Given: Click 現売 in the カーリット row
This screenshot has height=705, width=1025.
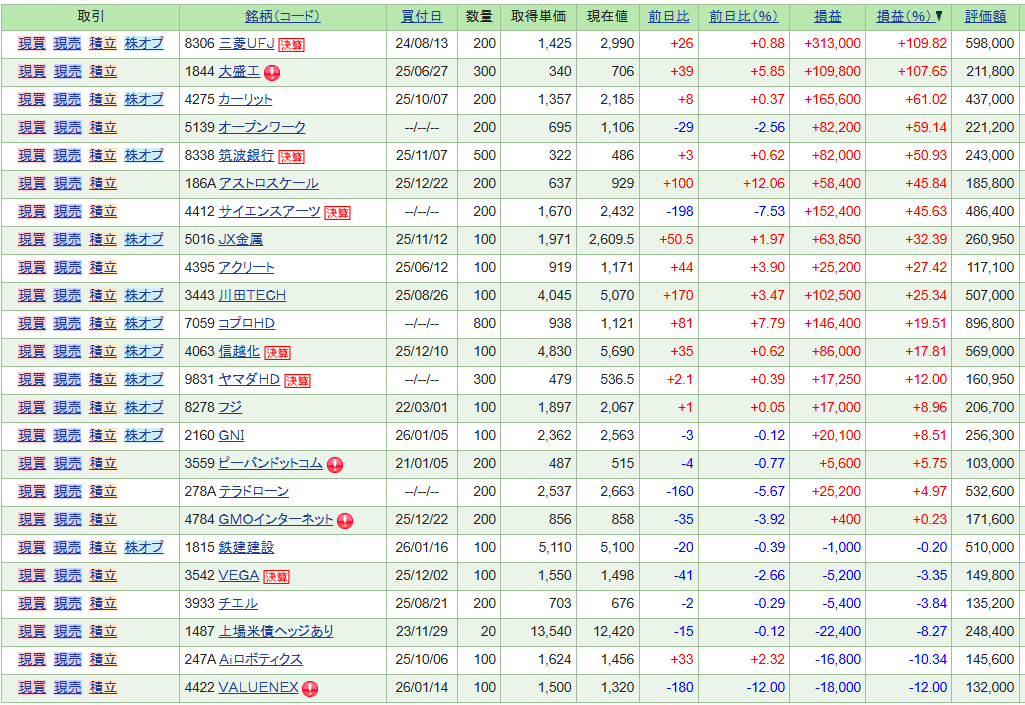Looking at the screenshot, I should coord(67,100).
